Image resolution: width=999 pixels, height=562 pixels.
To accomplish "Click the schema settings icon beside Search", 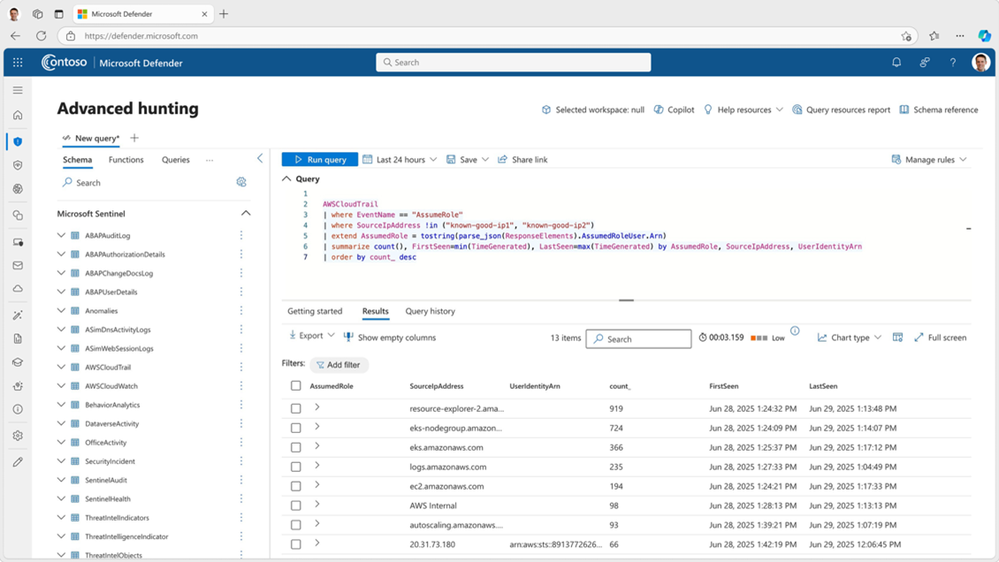I will [x=241, y=183].
